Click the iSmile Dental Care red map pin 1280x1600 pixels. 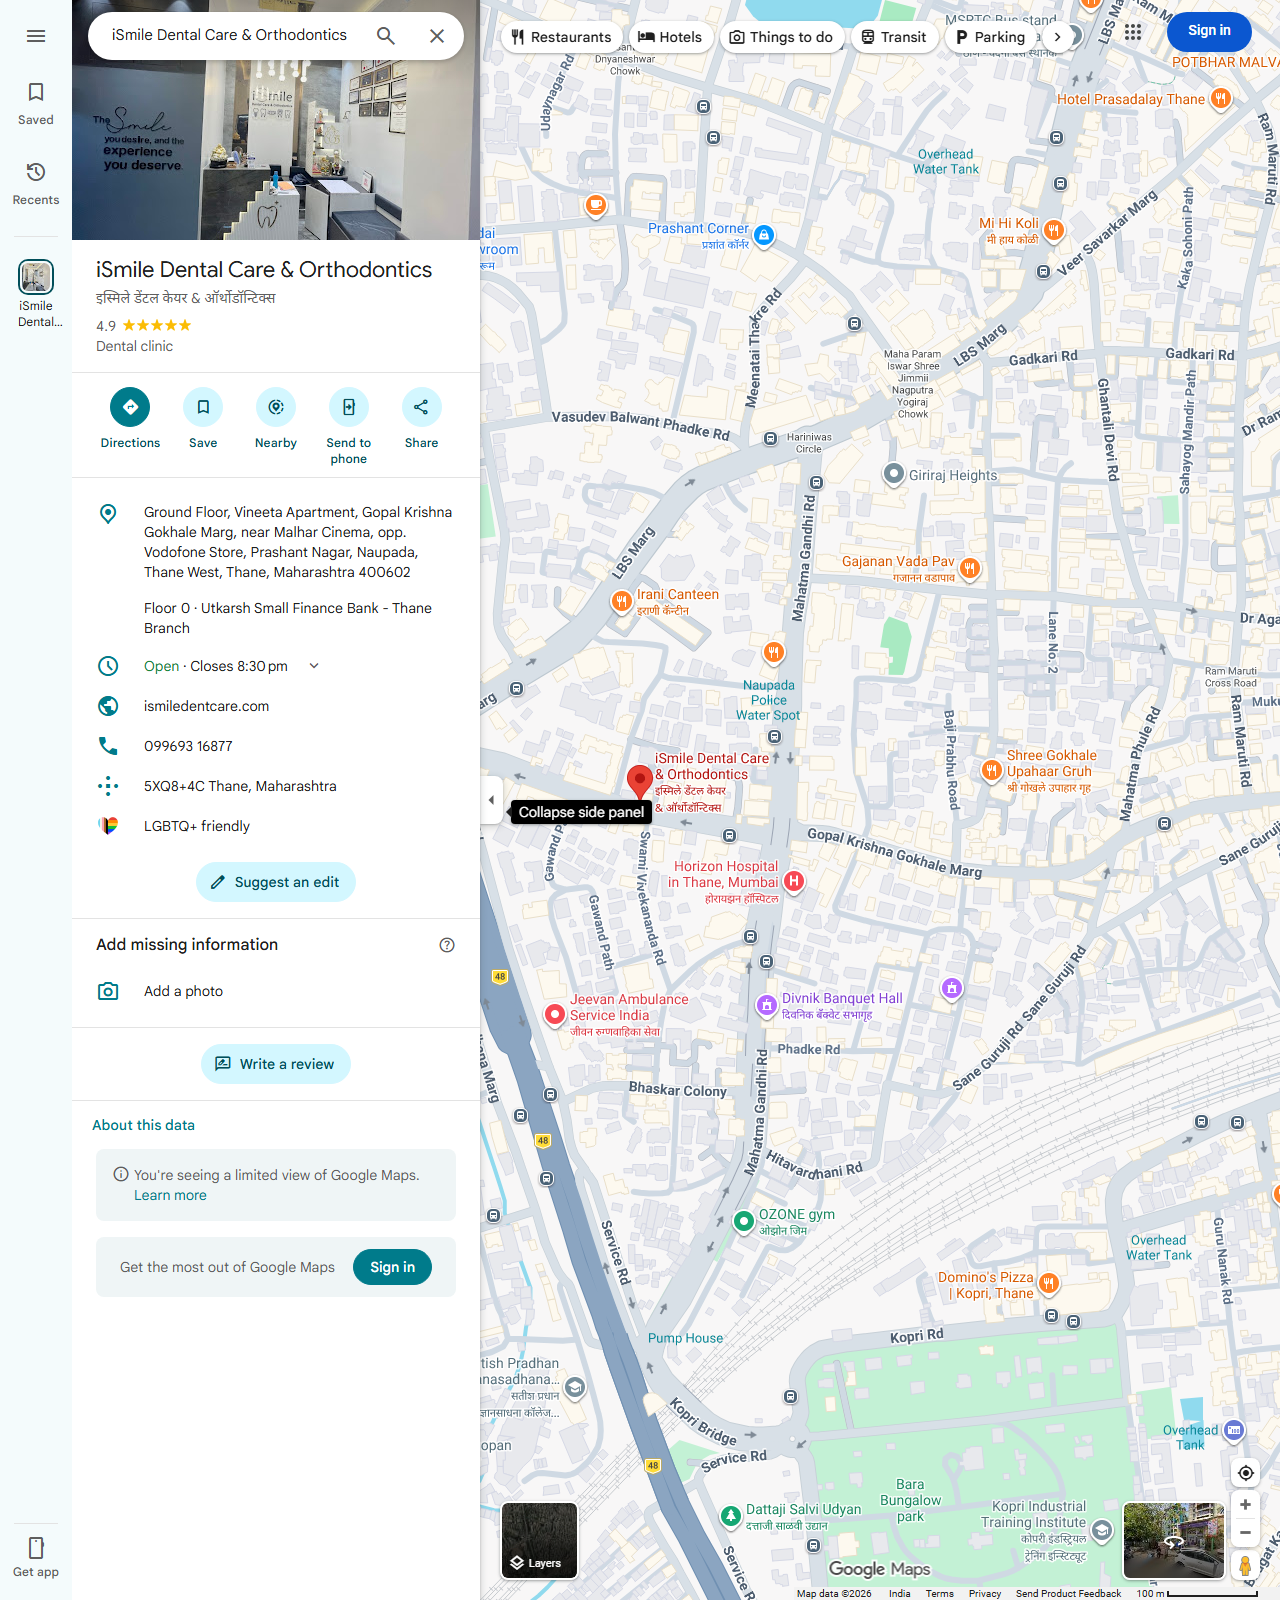pos(639,782)
